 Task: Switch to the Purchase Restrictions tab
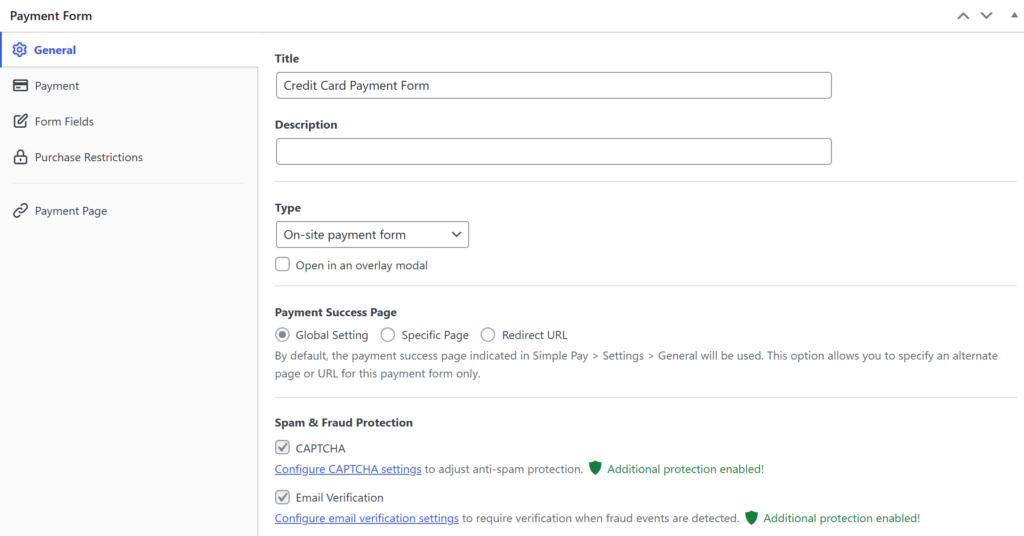88,158
